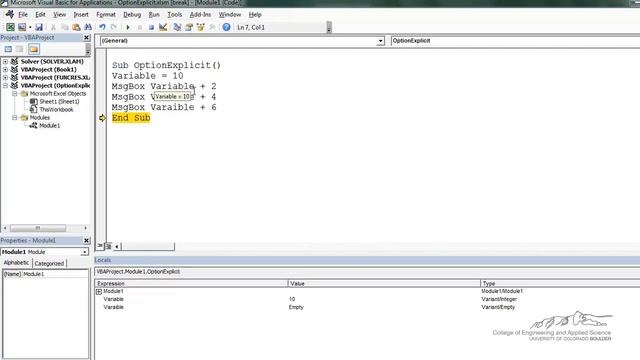640x360 pixels.
Task: Collapse the VBAProject (OptionExplicit) node
Action: tap(5, 86)
